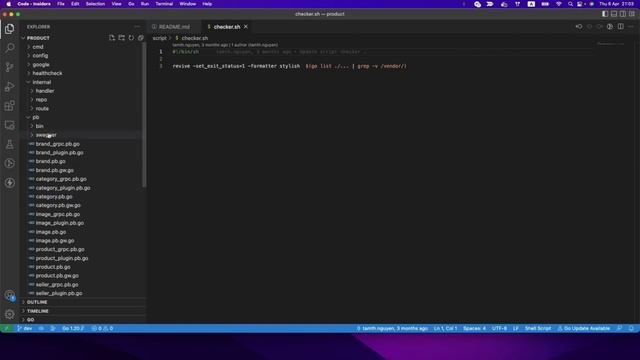Click the dev branch in status bar
This screenshot has height=360, width=640.
pos(24,328)
